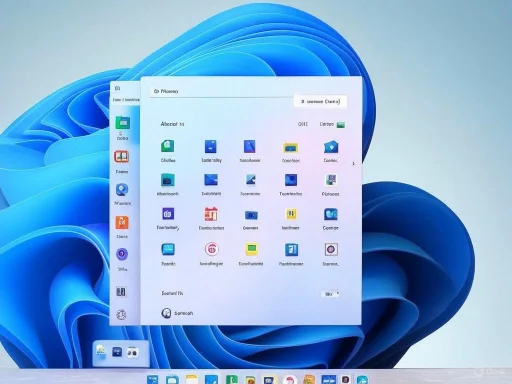Open the multicolor mosaic tile app
Screen dimensions: 512x384
[x=331, y=180]
